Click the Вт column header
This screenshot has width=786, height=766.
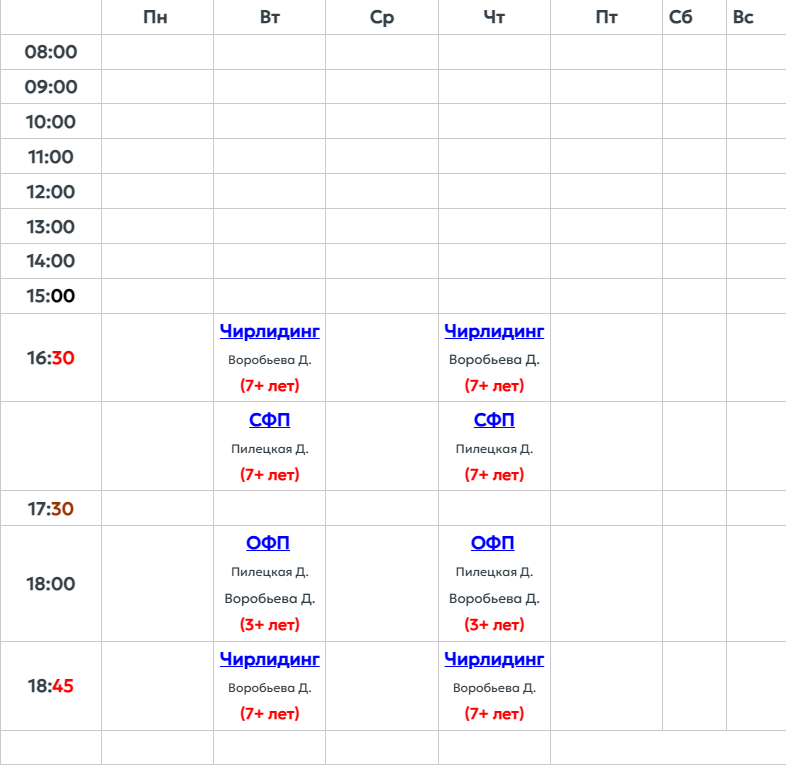269,17
